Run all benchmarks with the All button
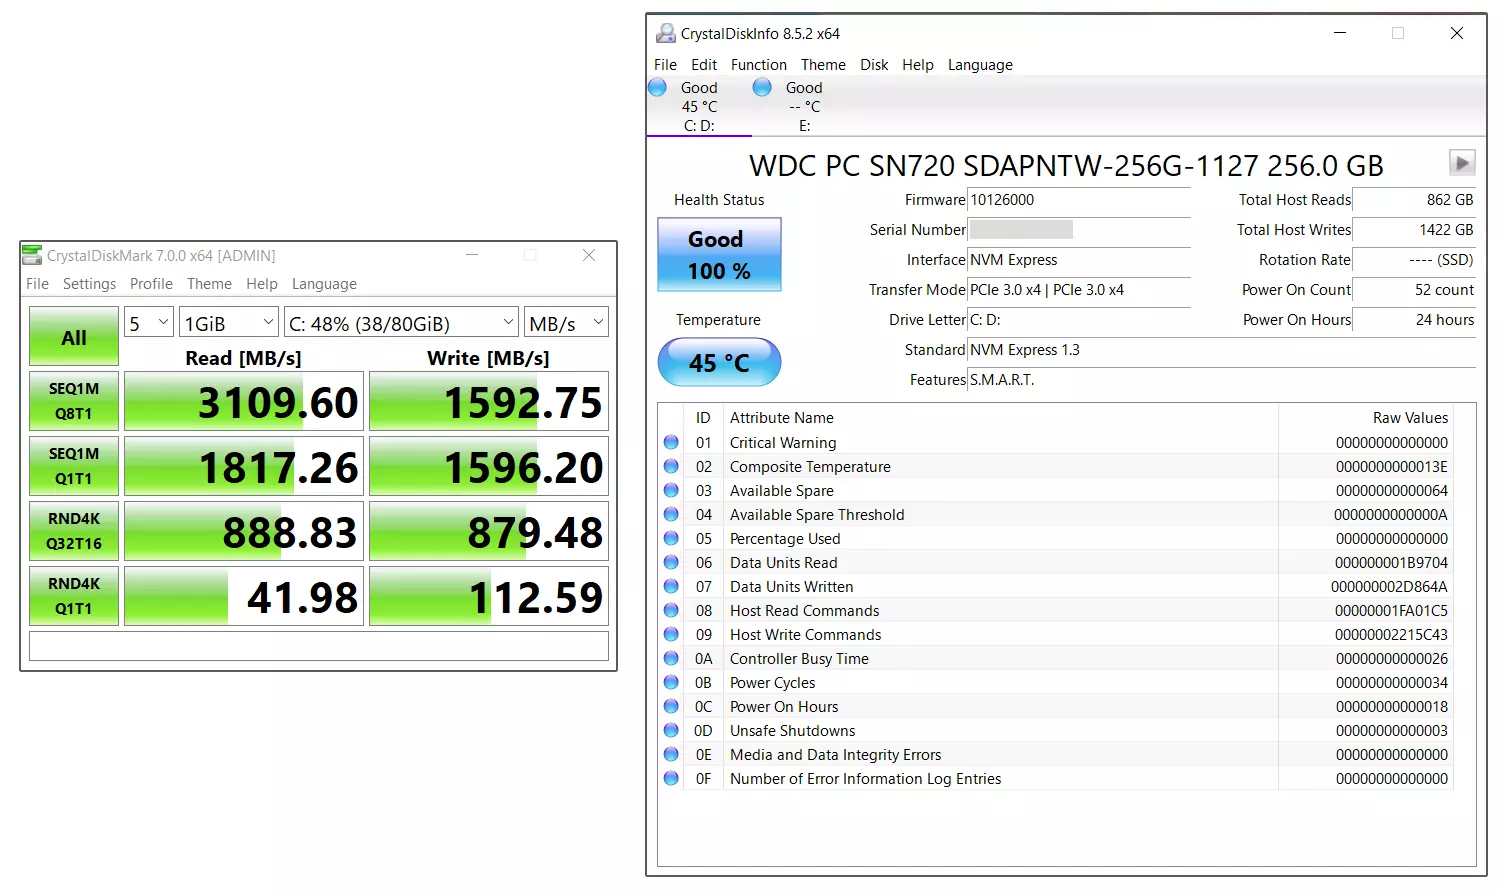The width and height of the screenshot is (1500, 892). [74, 336]
